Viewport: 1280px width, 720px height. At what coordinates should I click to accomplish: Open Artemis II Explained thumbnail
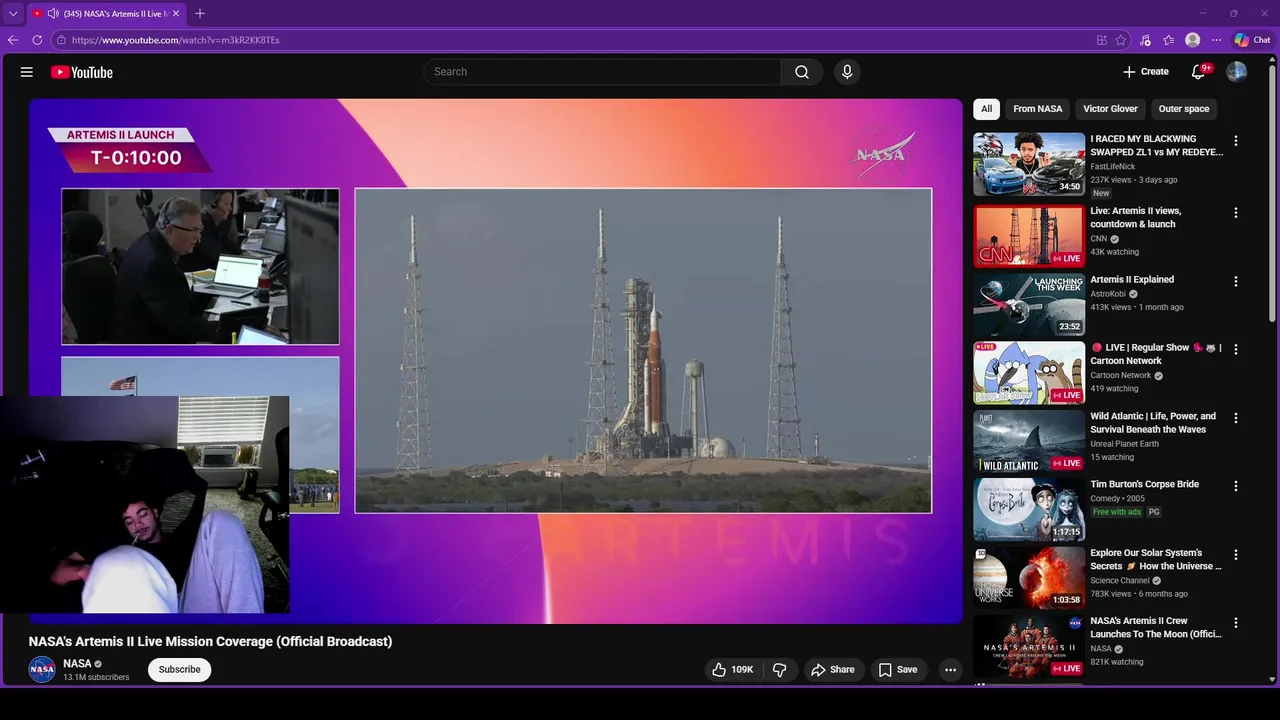[x=1029, y=305]
